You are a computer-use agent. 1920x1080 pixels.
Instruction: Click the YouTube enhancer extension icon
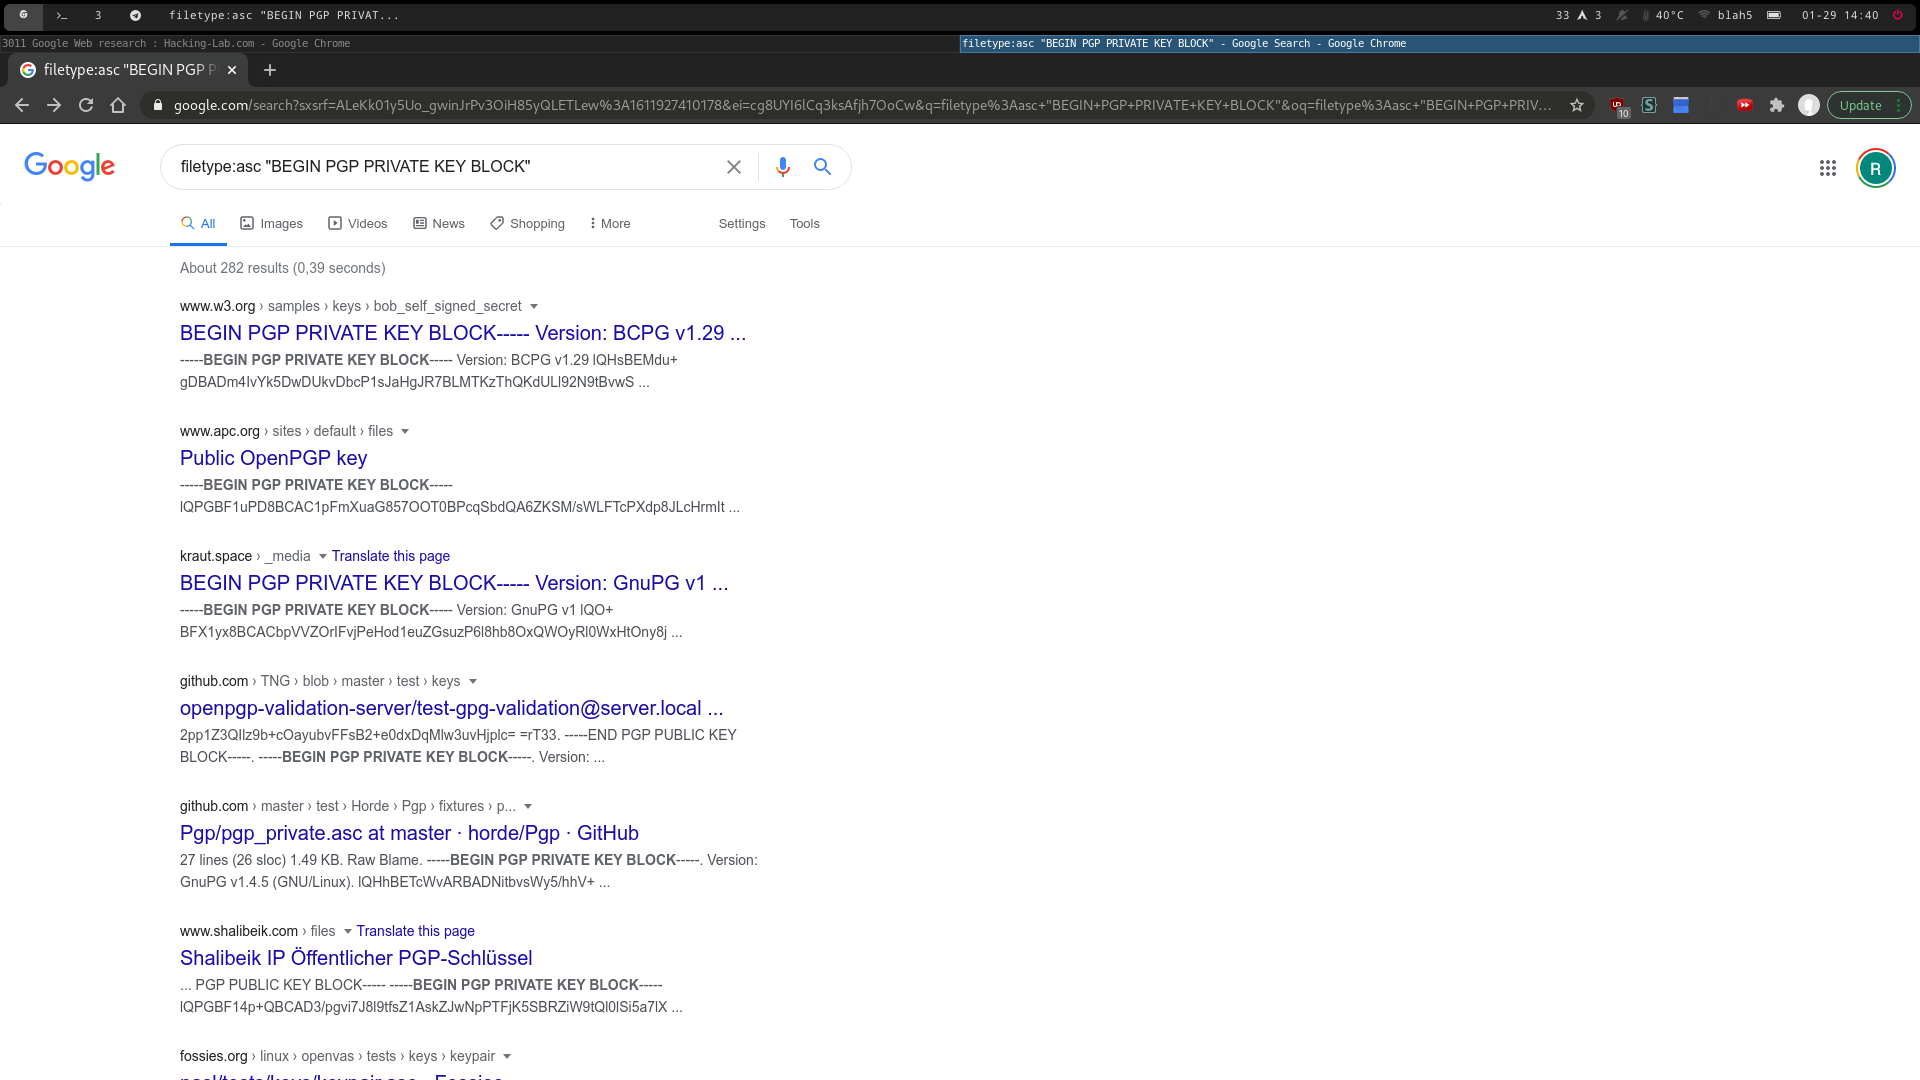coord(1746,104)
